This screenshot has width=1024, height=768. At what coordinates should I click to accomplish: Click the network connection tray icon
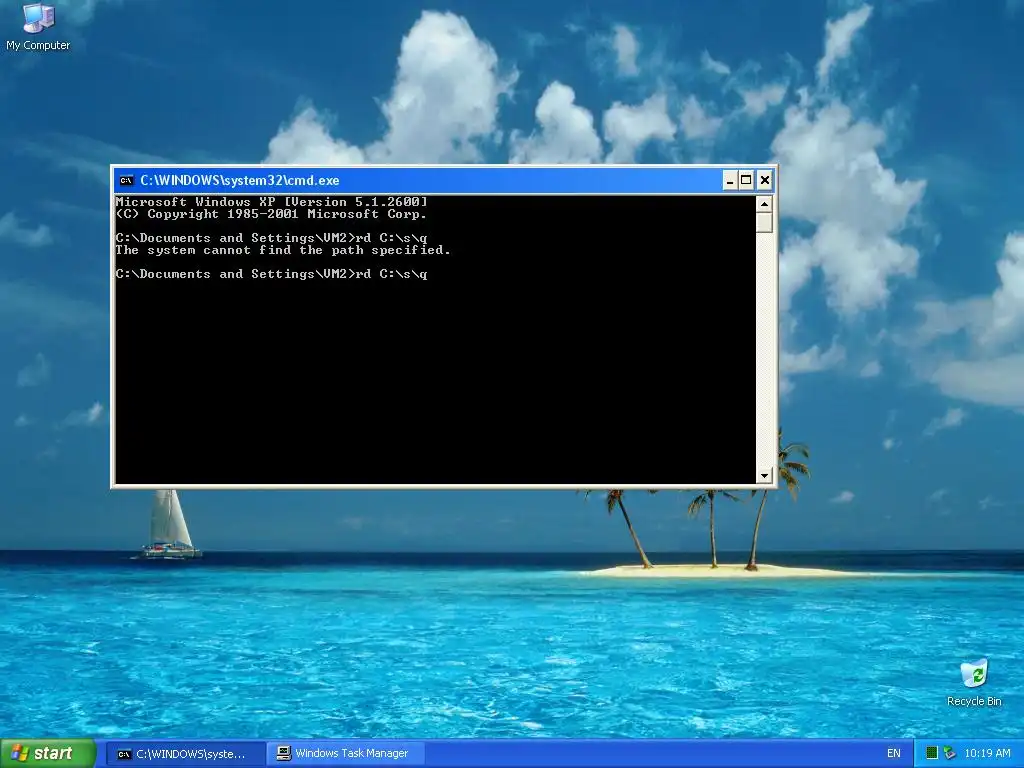tap(950, 754)
